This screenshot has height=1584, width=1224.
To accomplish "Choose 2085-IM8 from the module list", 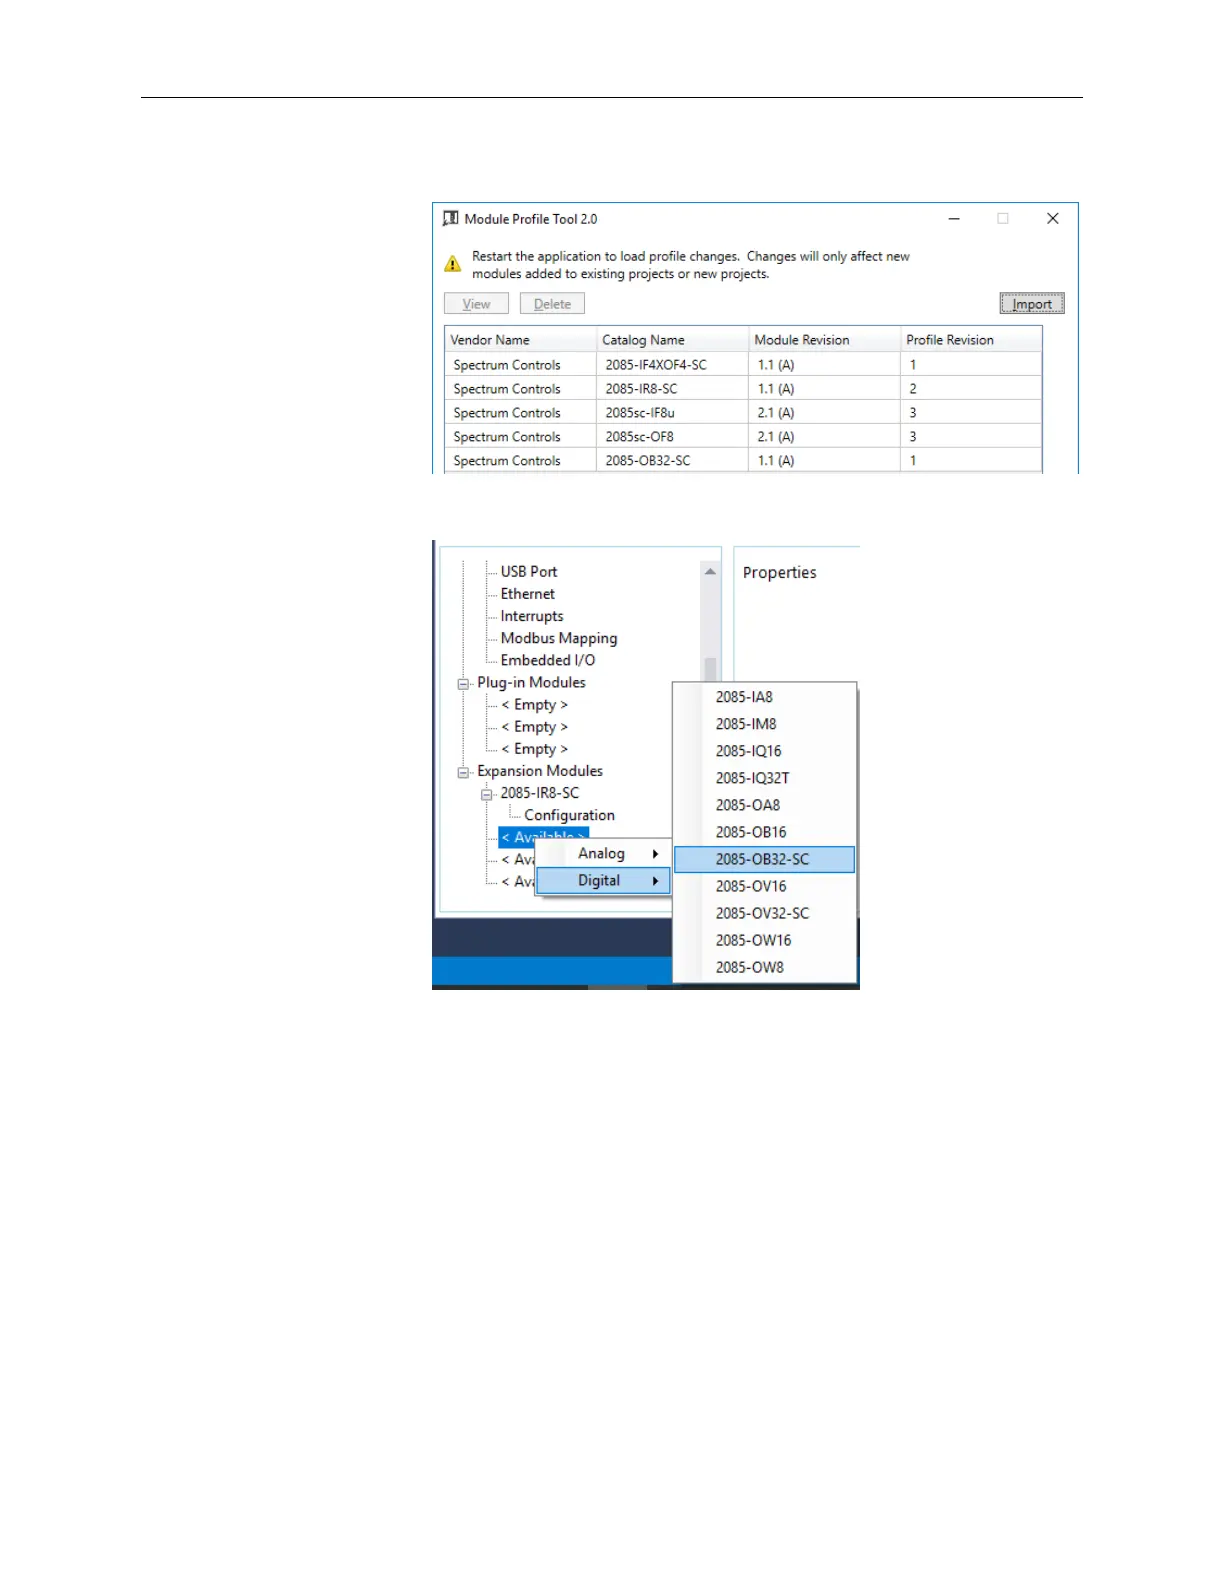I will 764,724.
